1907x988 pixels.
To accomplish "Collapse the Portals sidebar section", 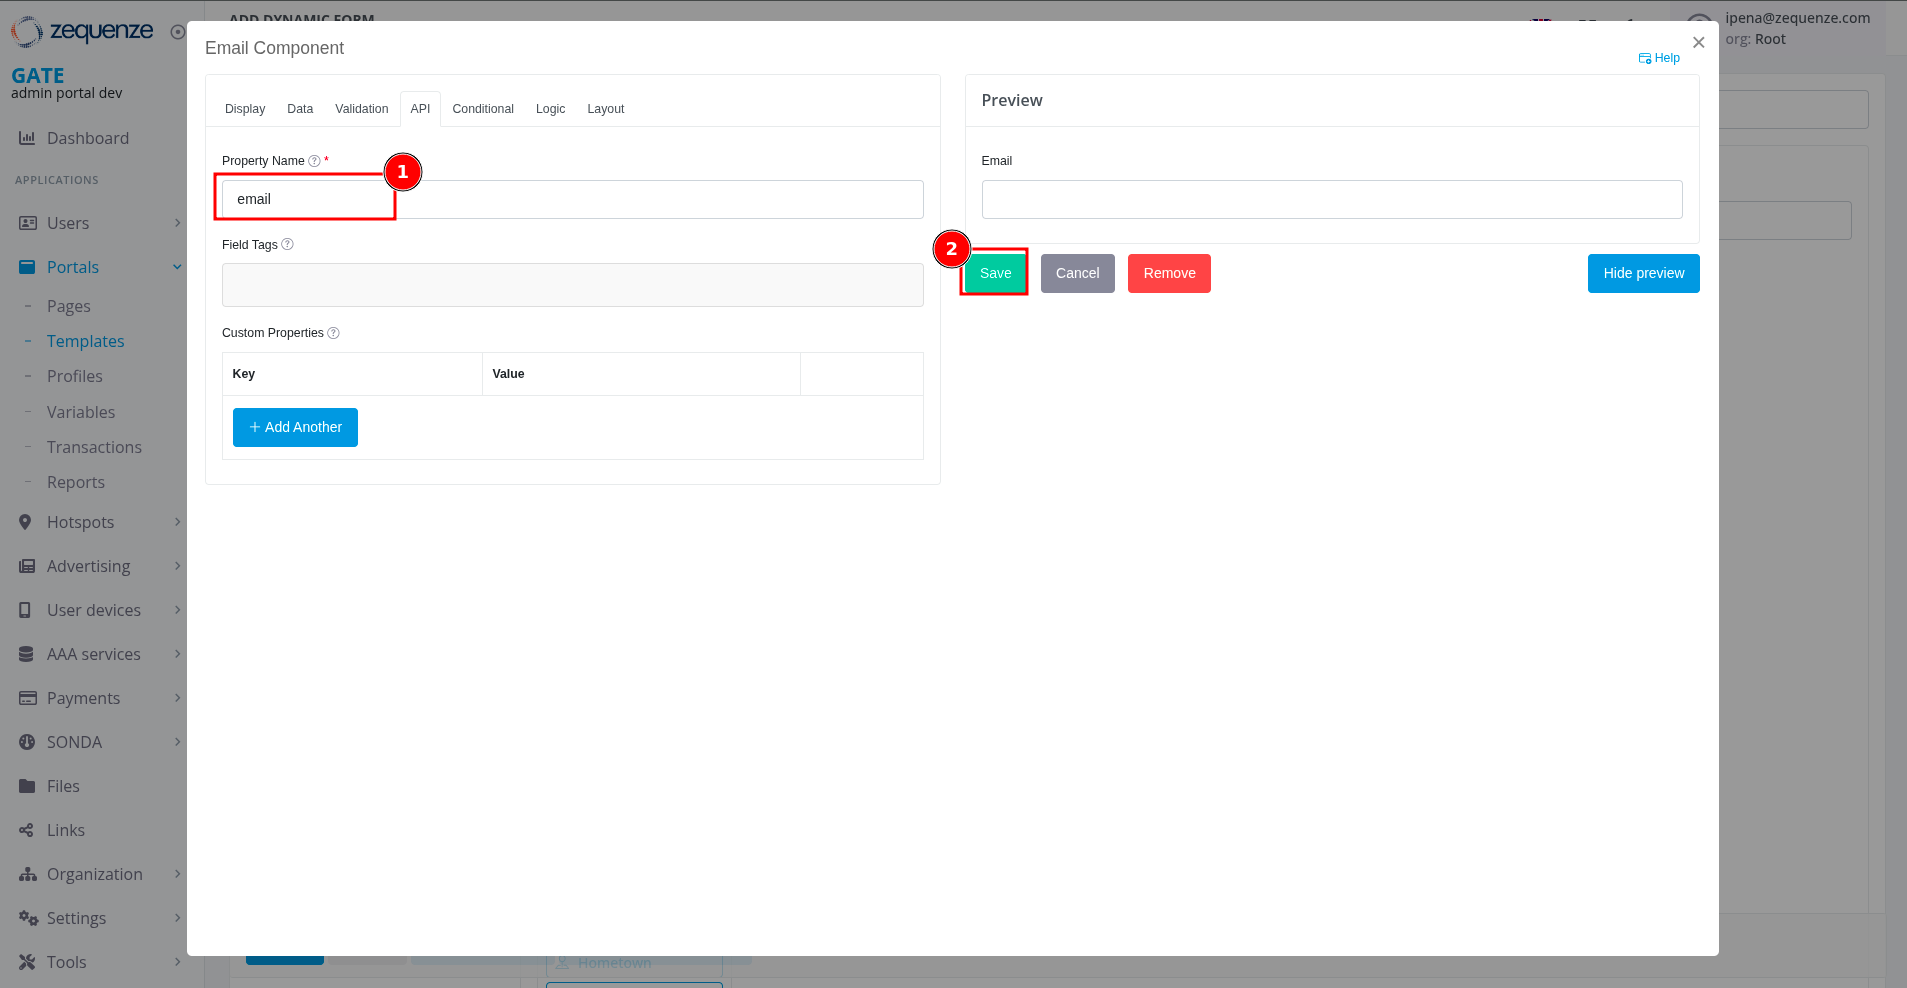I will click(x=177, y=267).
